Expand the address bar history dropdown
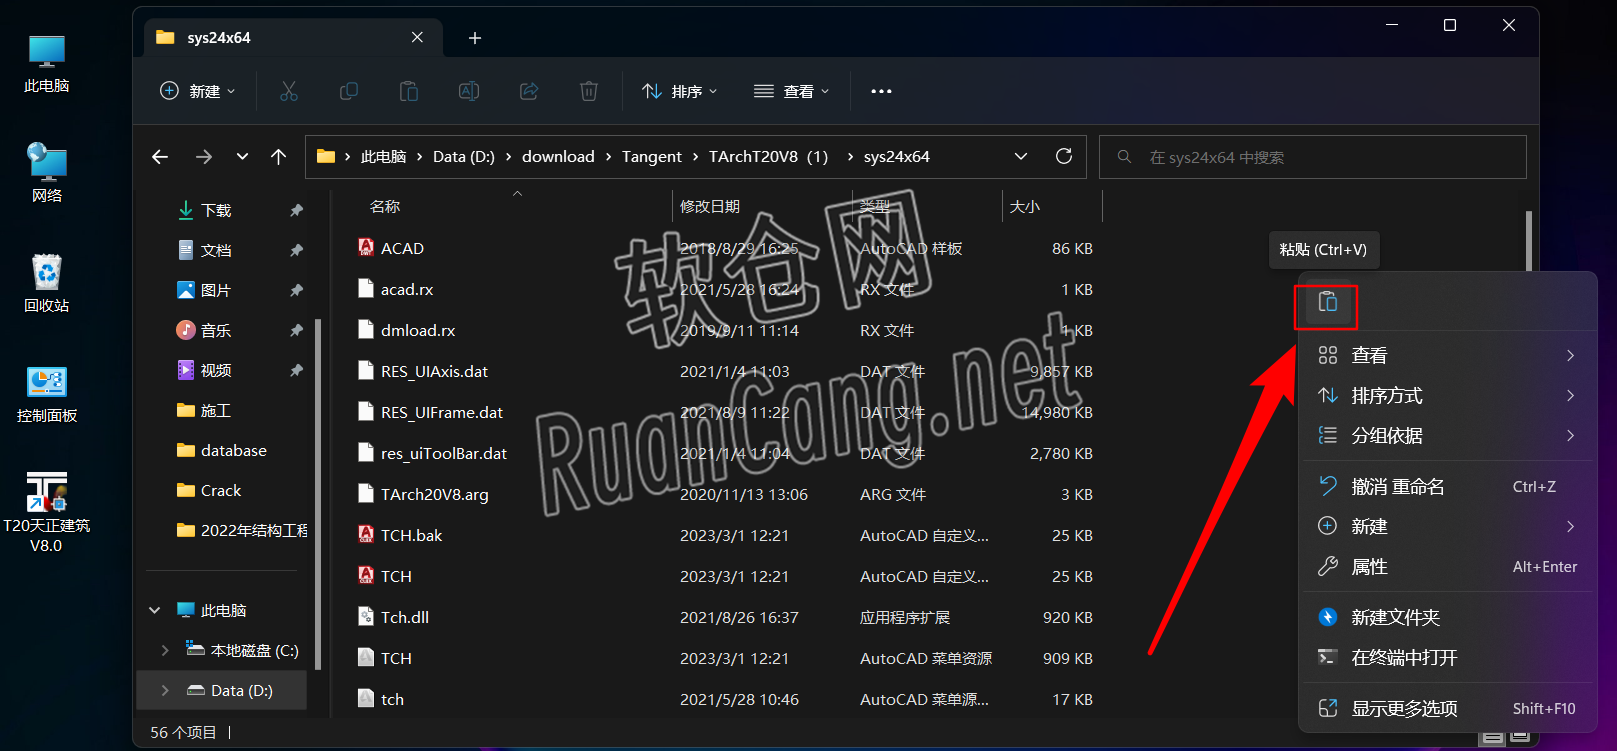Image resolution: width=1617 pixels, height=751 pixels. tap(1021, 156)
